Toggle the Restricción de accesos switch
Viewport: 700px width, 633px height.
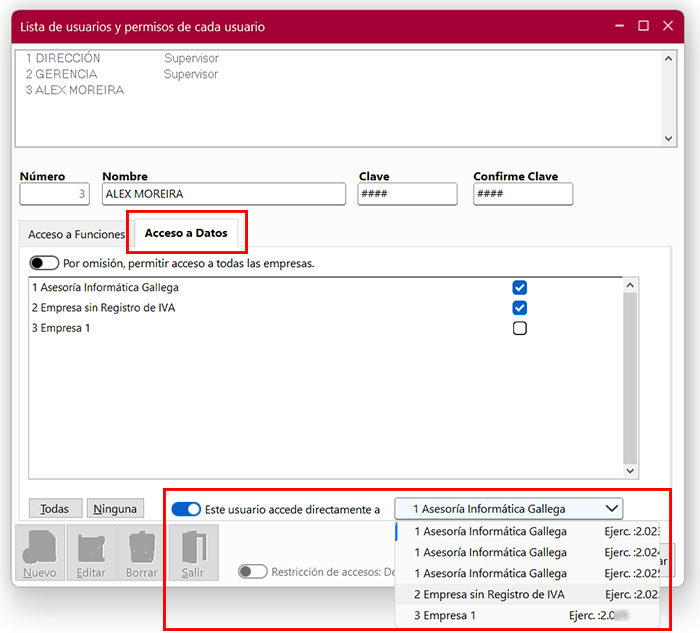pyautogui.click(x=252, y=572)
